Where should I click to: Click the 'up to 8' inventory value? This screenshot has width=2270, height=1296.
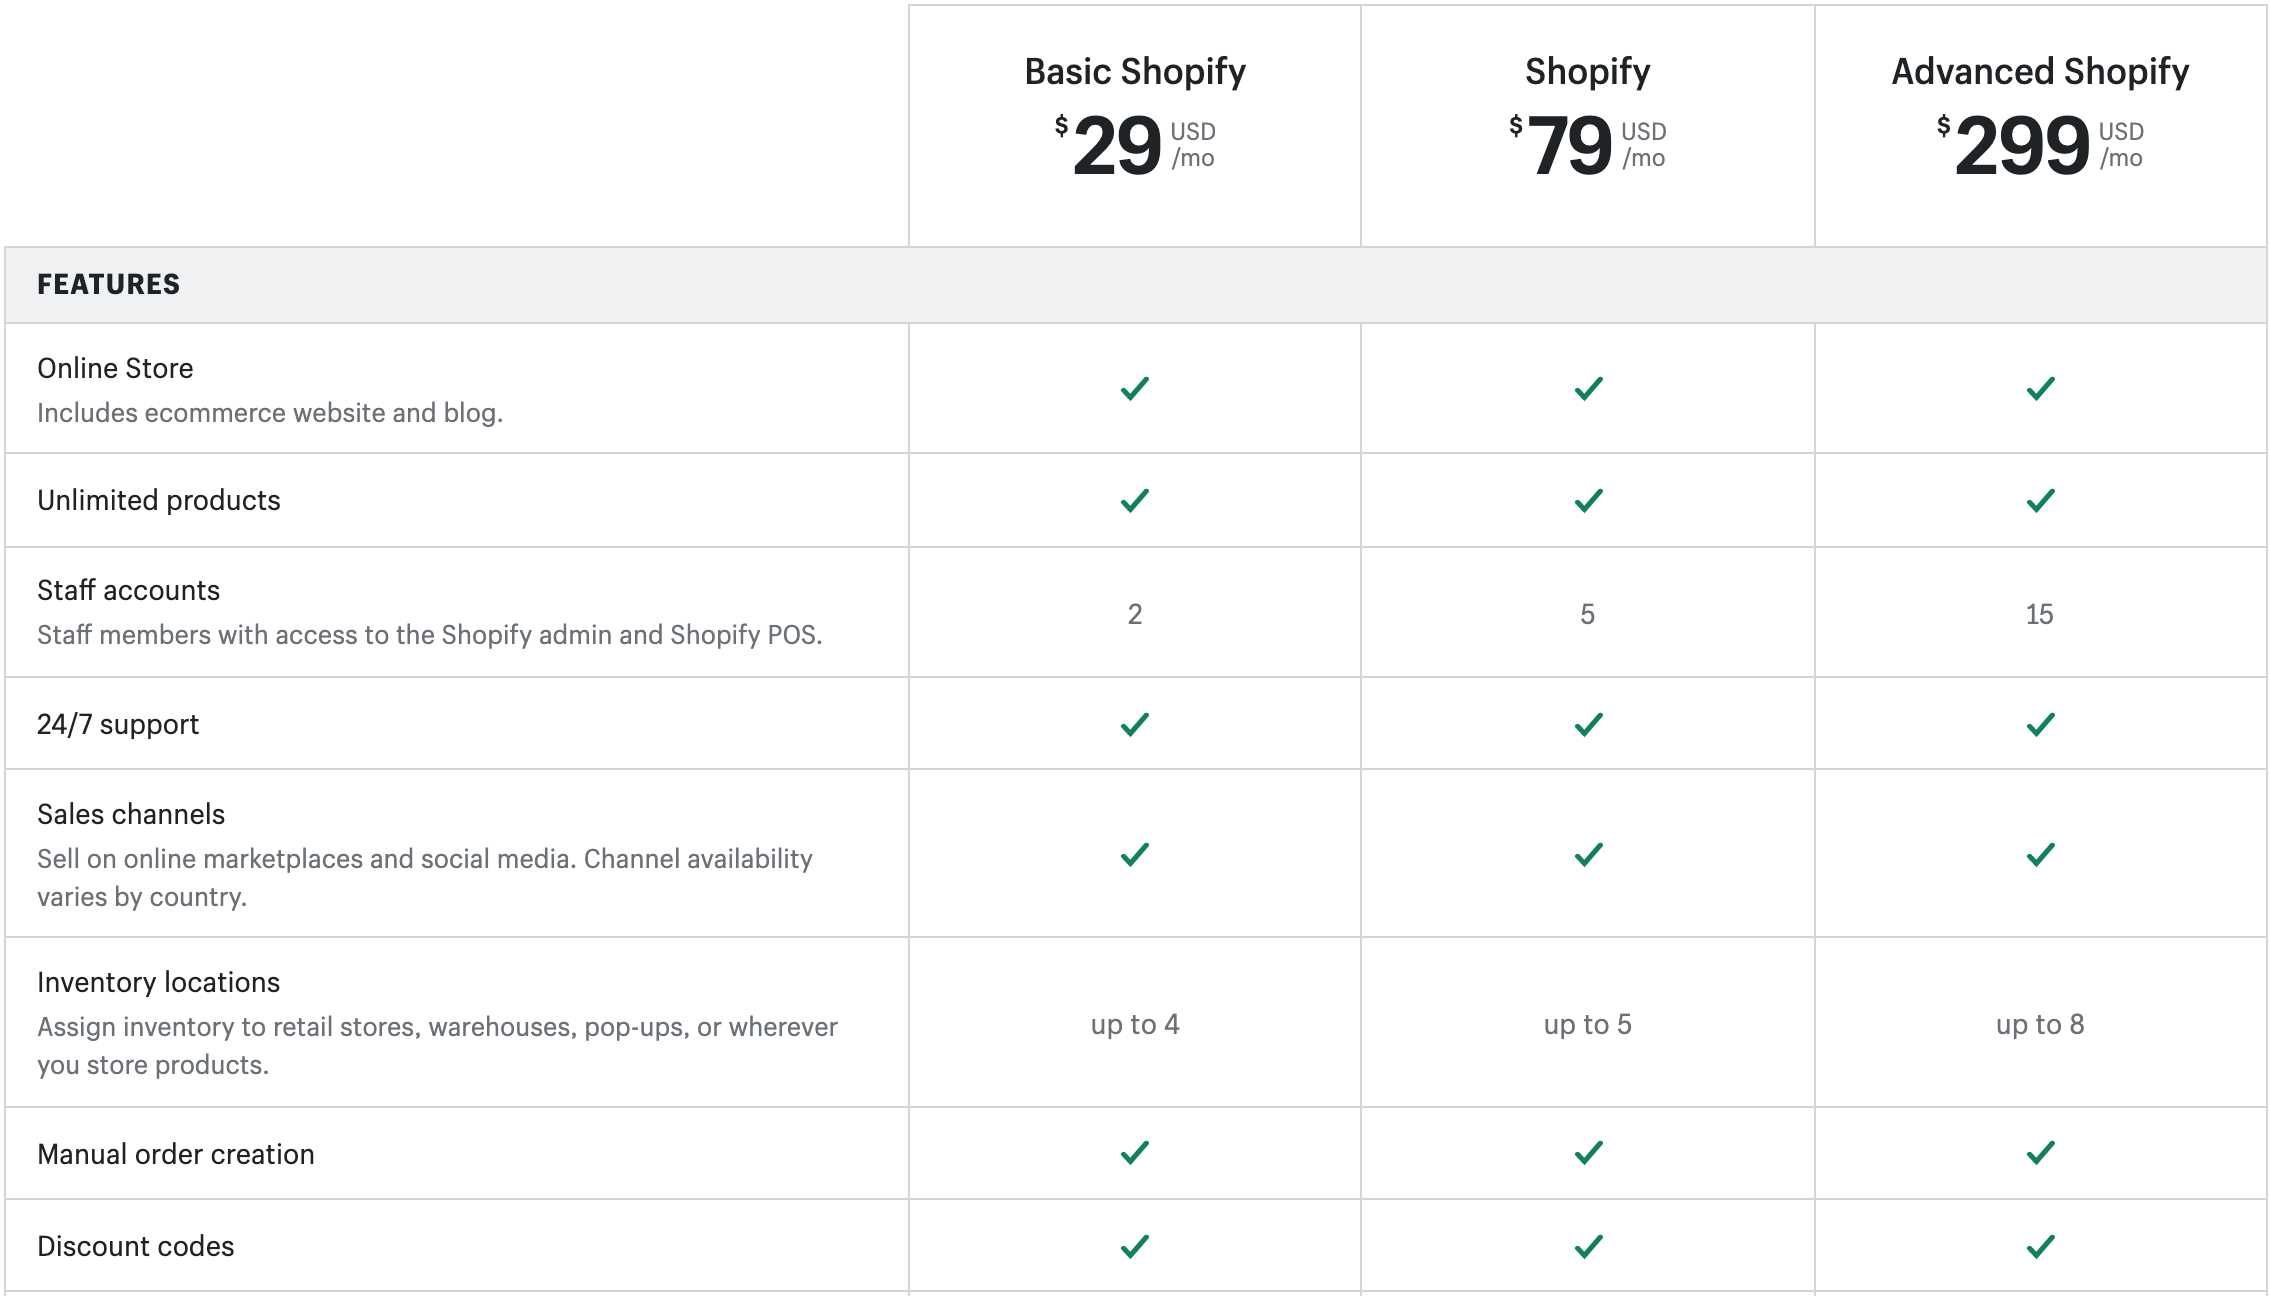(x=2040, y=1024)
